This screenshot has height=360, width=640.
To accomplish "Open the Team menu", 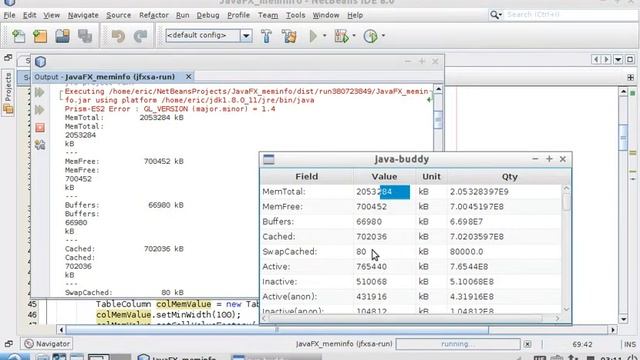I will (268, 15).
